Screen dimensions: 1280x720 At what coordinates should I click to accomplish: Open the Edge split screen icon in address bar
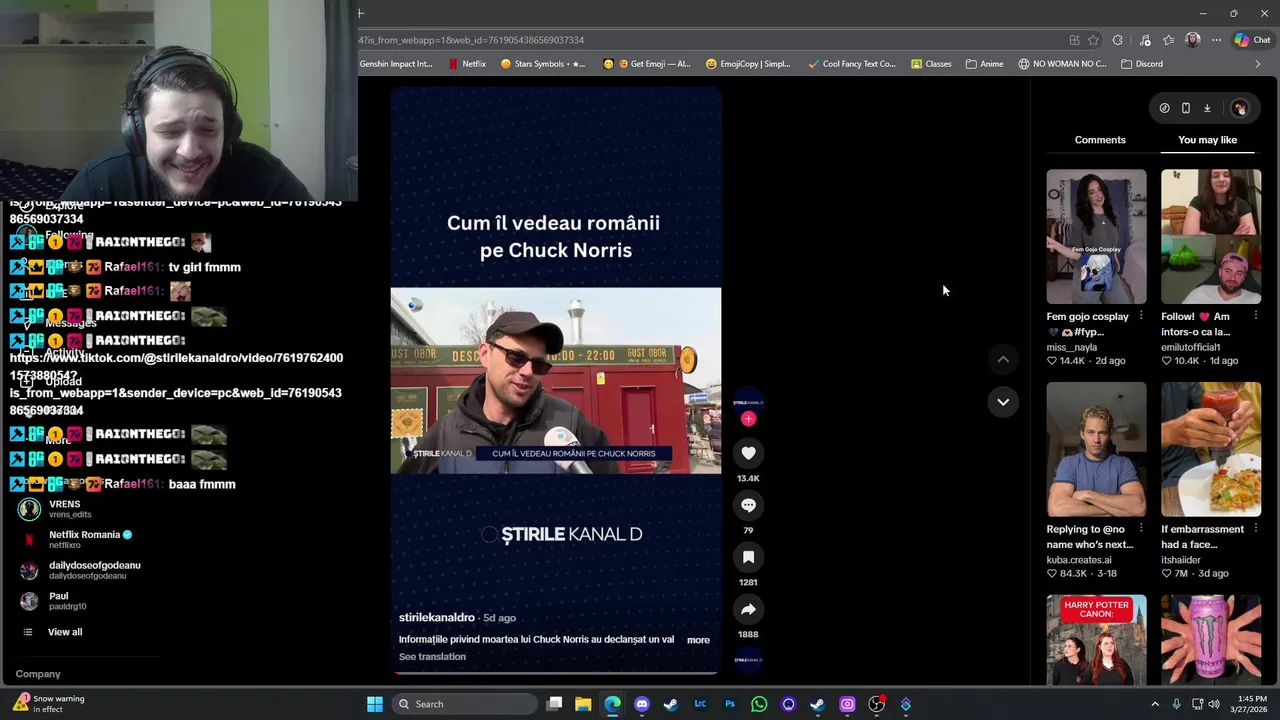[1074, 40]
